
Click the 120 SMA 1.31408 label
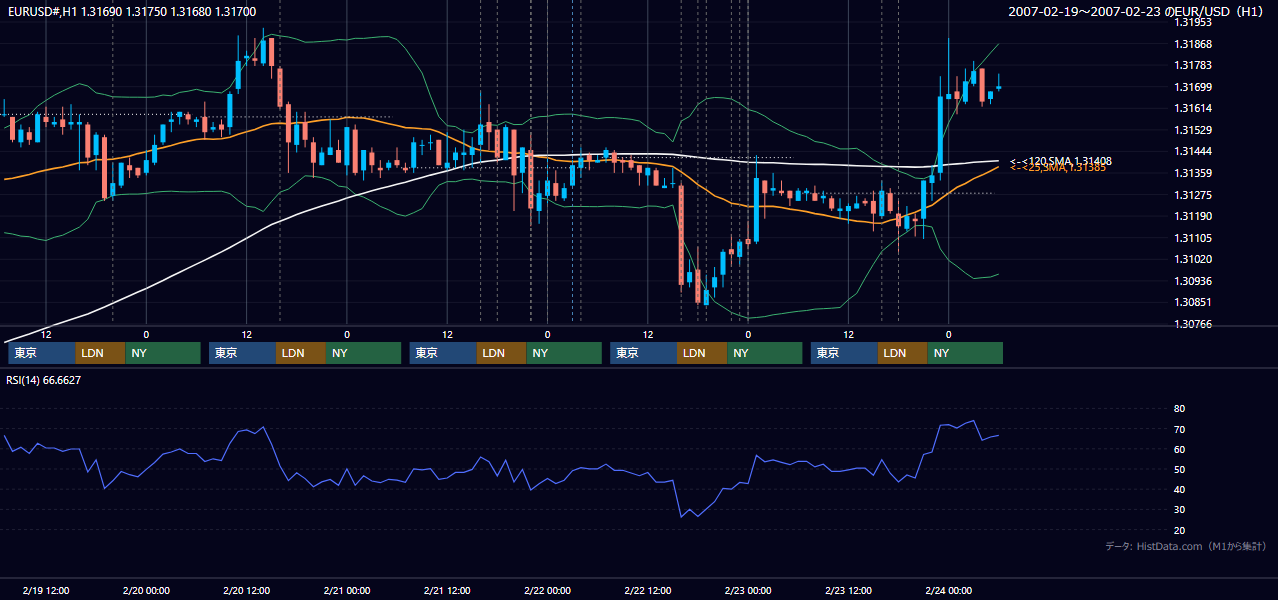[1061, 161]
